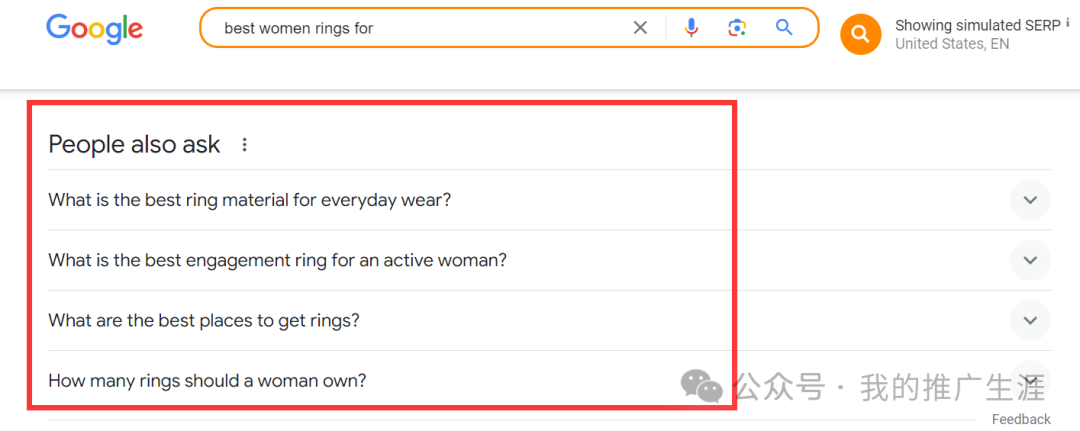Click the 'People also ask' heading
The width and height of the screenshot is (1080, 431).
pos(134,145)
